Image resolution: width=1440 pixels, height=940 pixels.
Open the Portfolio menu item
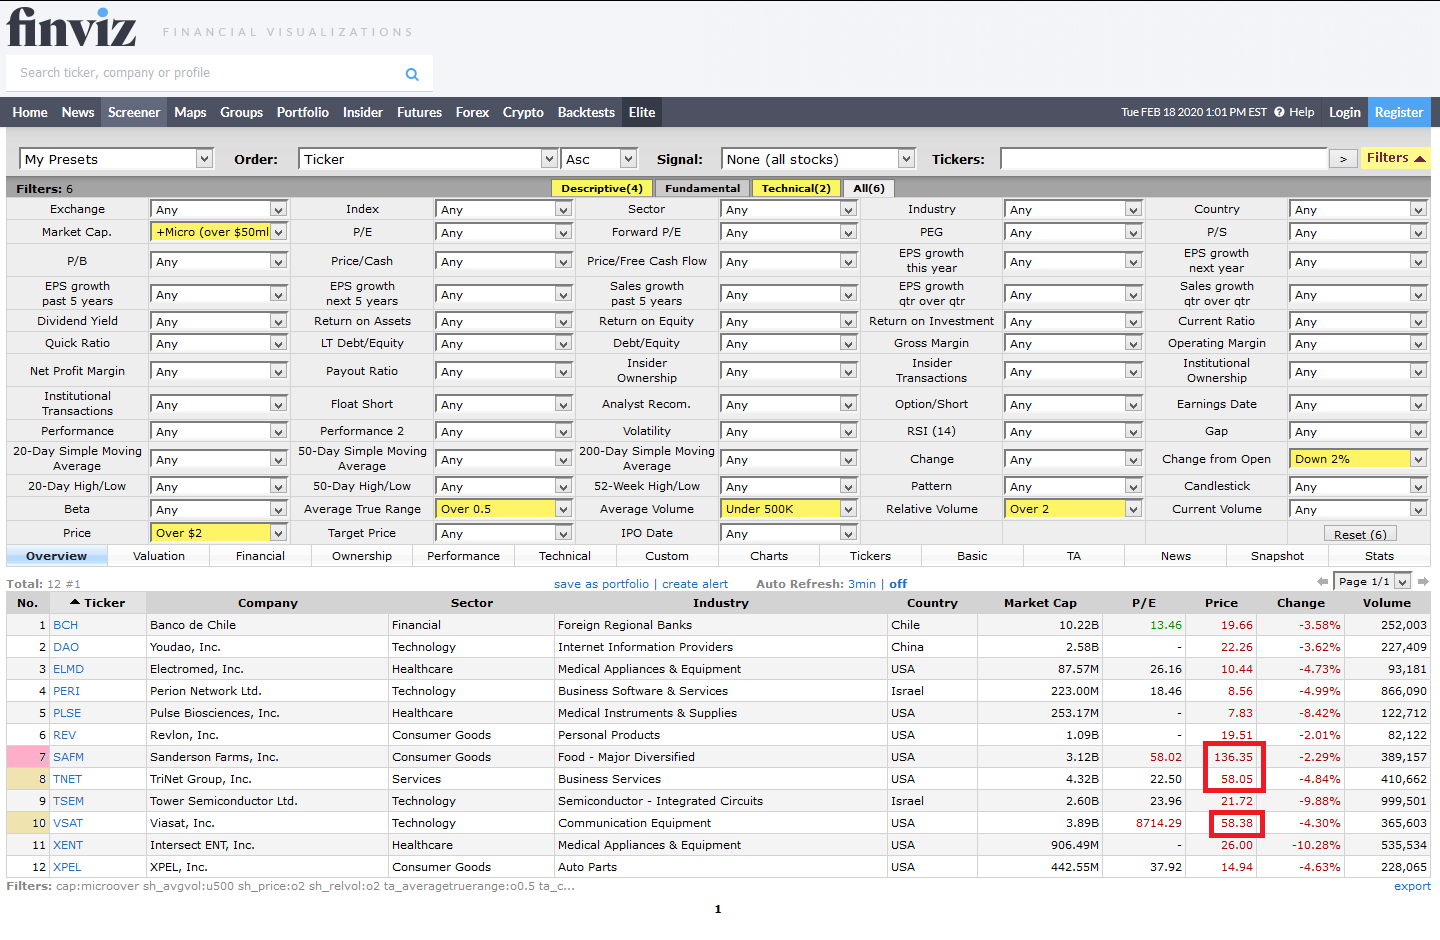click(302, 112)
